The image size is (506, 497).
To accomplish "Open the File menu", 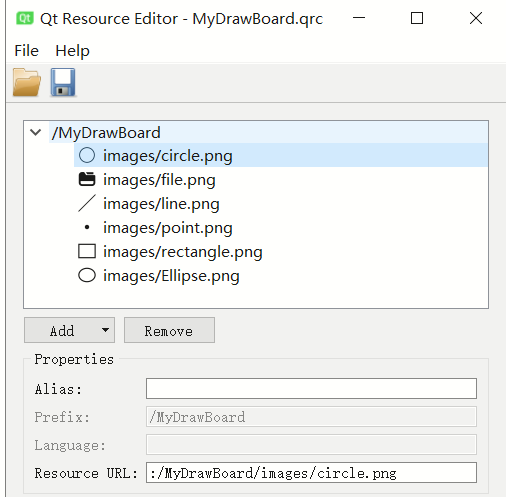I will [27, 51].
